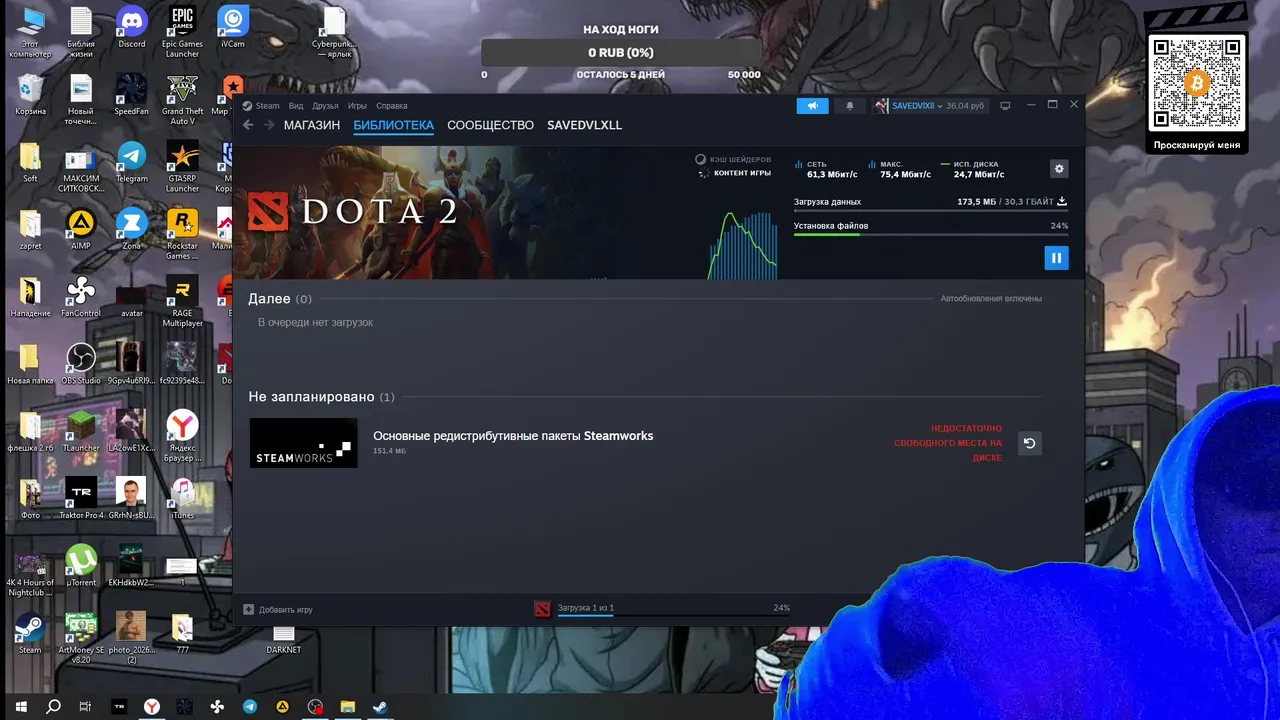Go forward with Steam's right arrow
The width and height of the screenshot is (1280, 720).
[268, 125]
